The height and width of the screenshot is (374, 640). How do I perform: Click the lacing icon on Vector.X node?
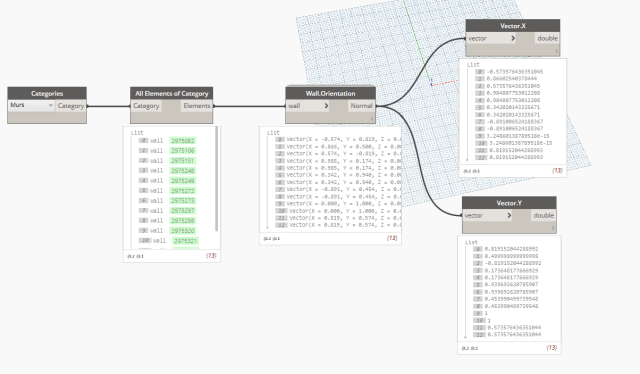556,51
